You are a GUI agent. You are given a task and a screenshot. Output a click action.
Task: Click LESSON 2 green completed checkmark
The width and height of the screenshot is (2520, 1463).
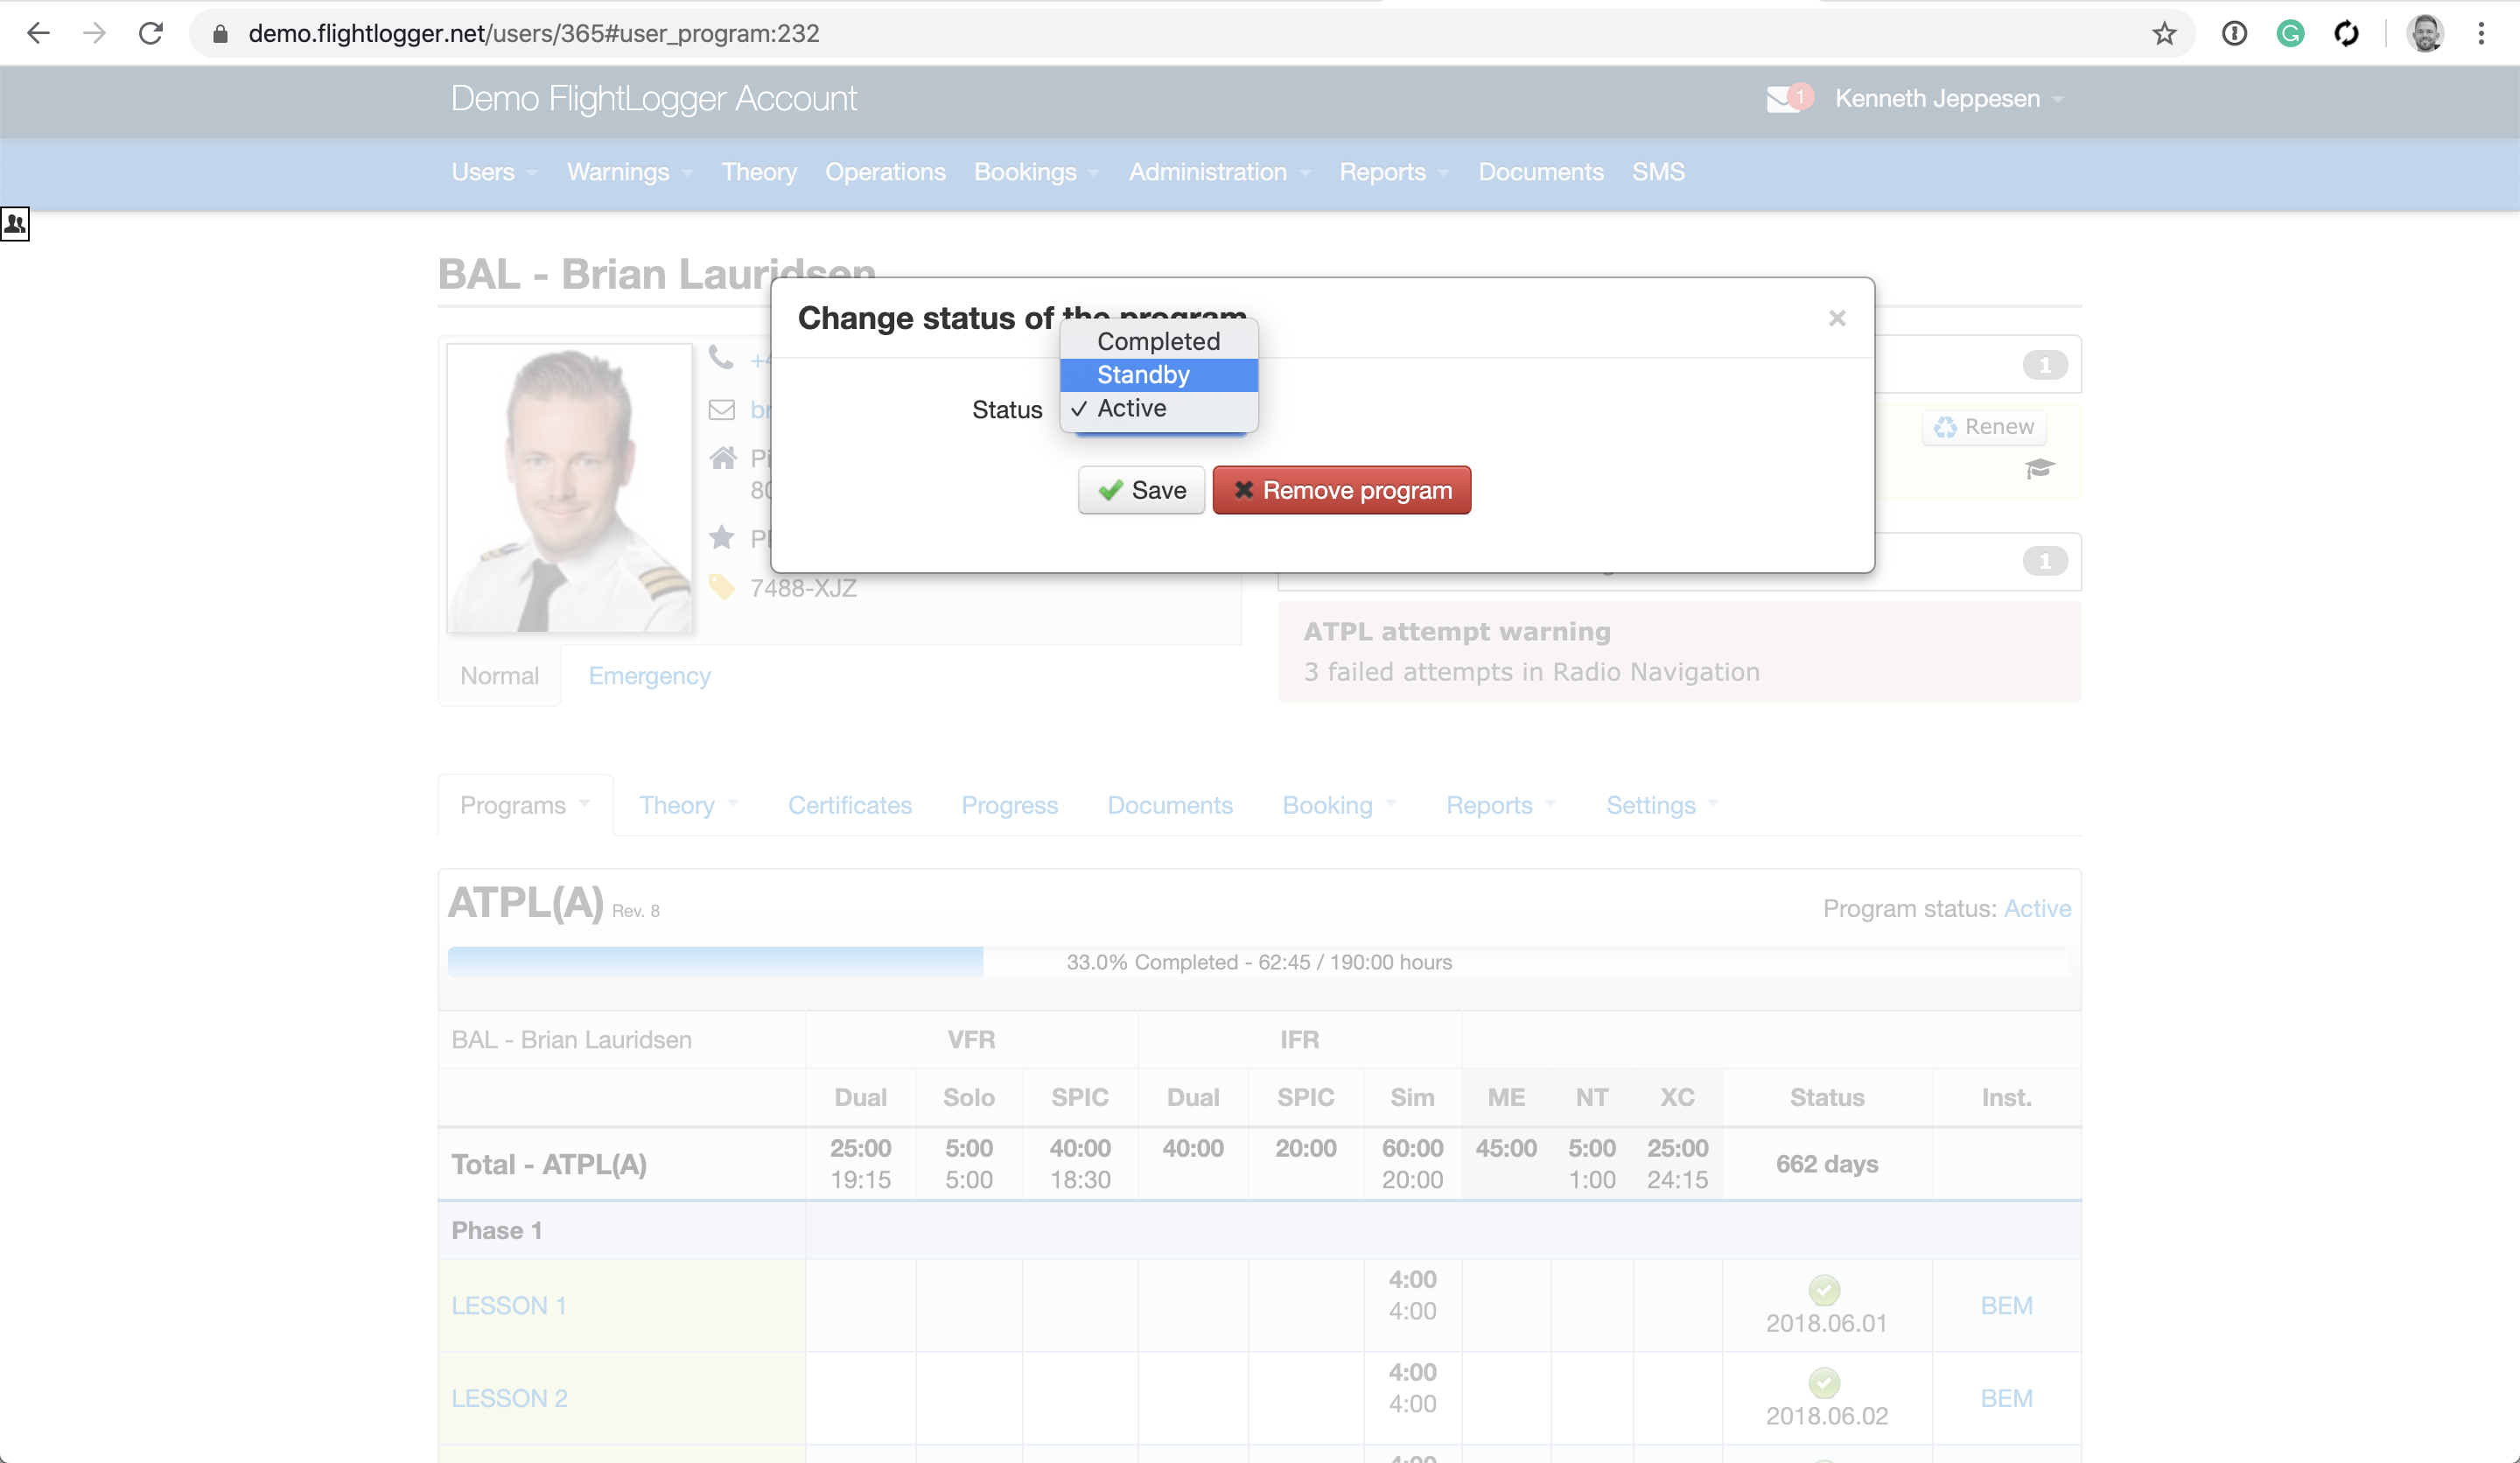(x=1824, y=1383)
